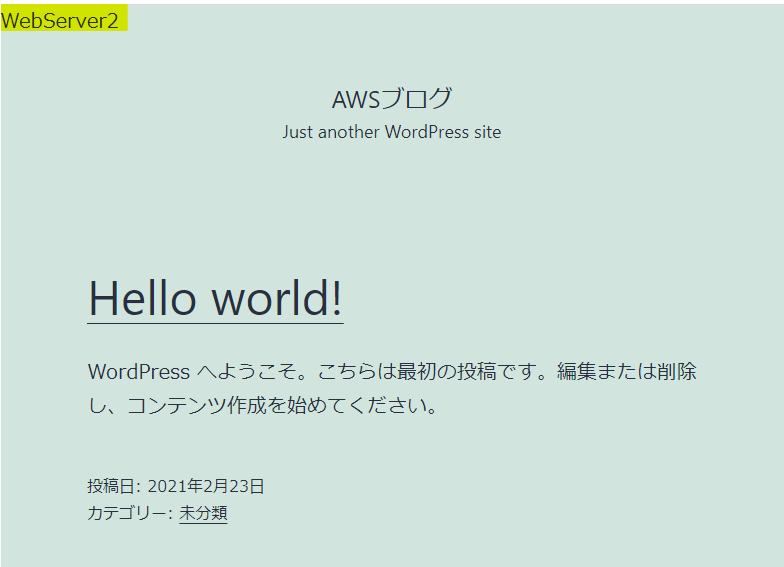This screenshot has width=784, height=567.
Task: Click the カテゴリー label text
Action: [130, 513]
